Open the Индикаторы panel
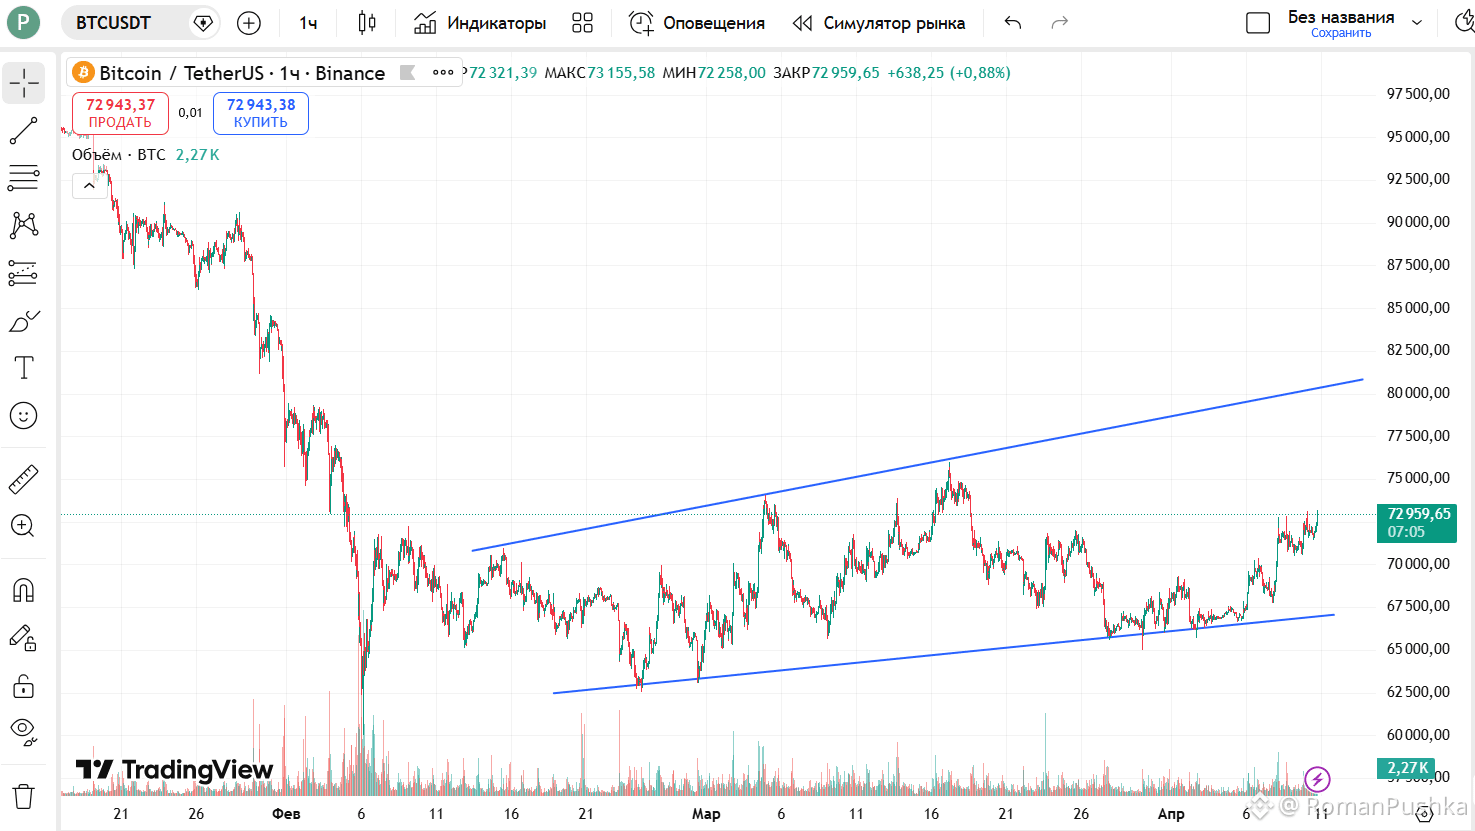The image size is (1475, 831). [x=480, y=22]
